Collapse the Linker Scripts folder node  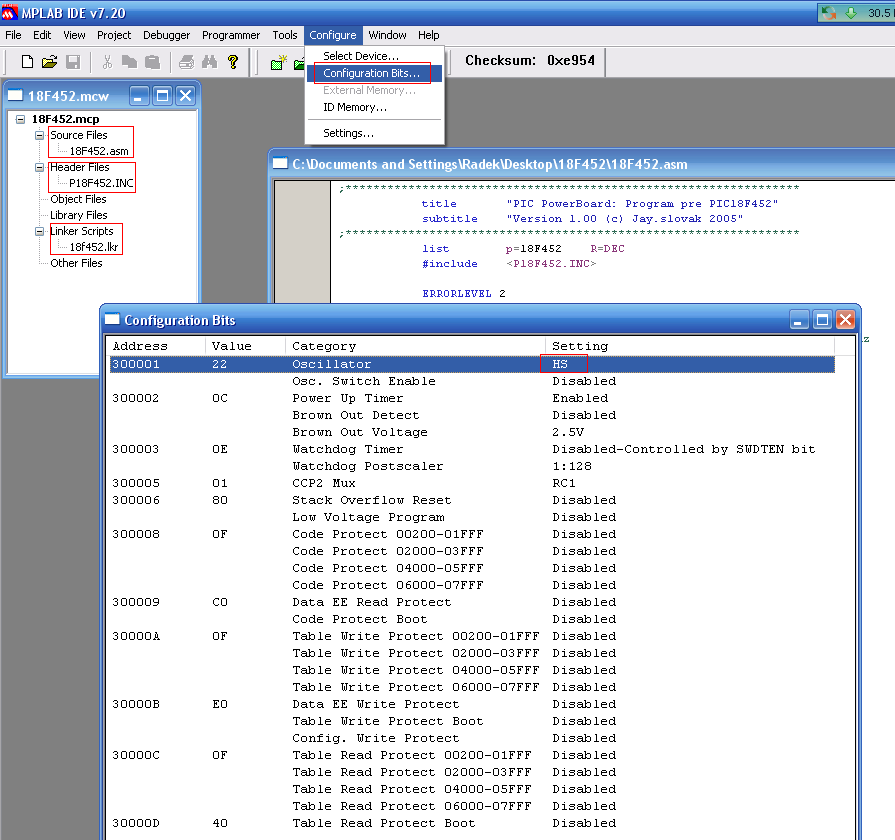(x=39, y=231)
